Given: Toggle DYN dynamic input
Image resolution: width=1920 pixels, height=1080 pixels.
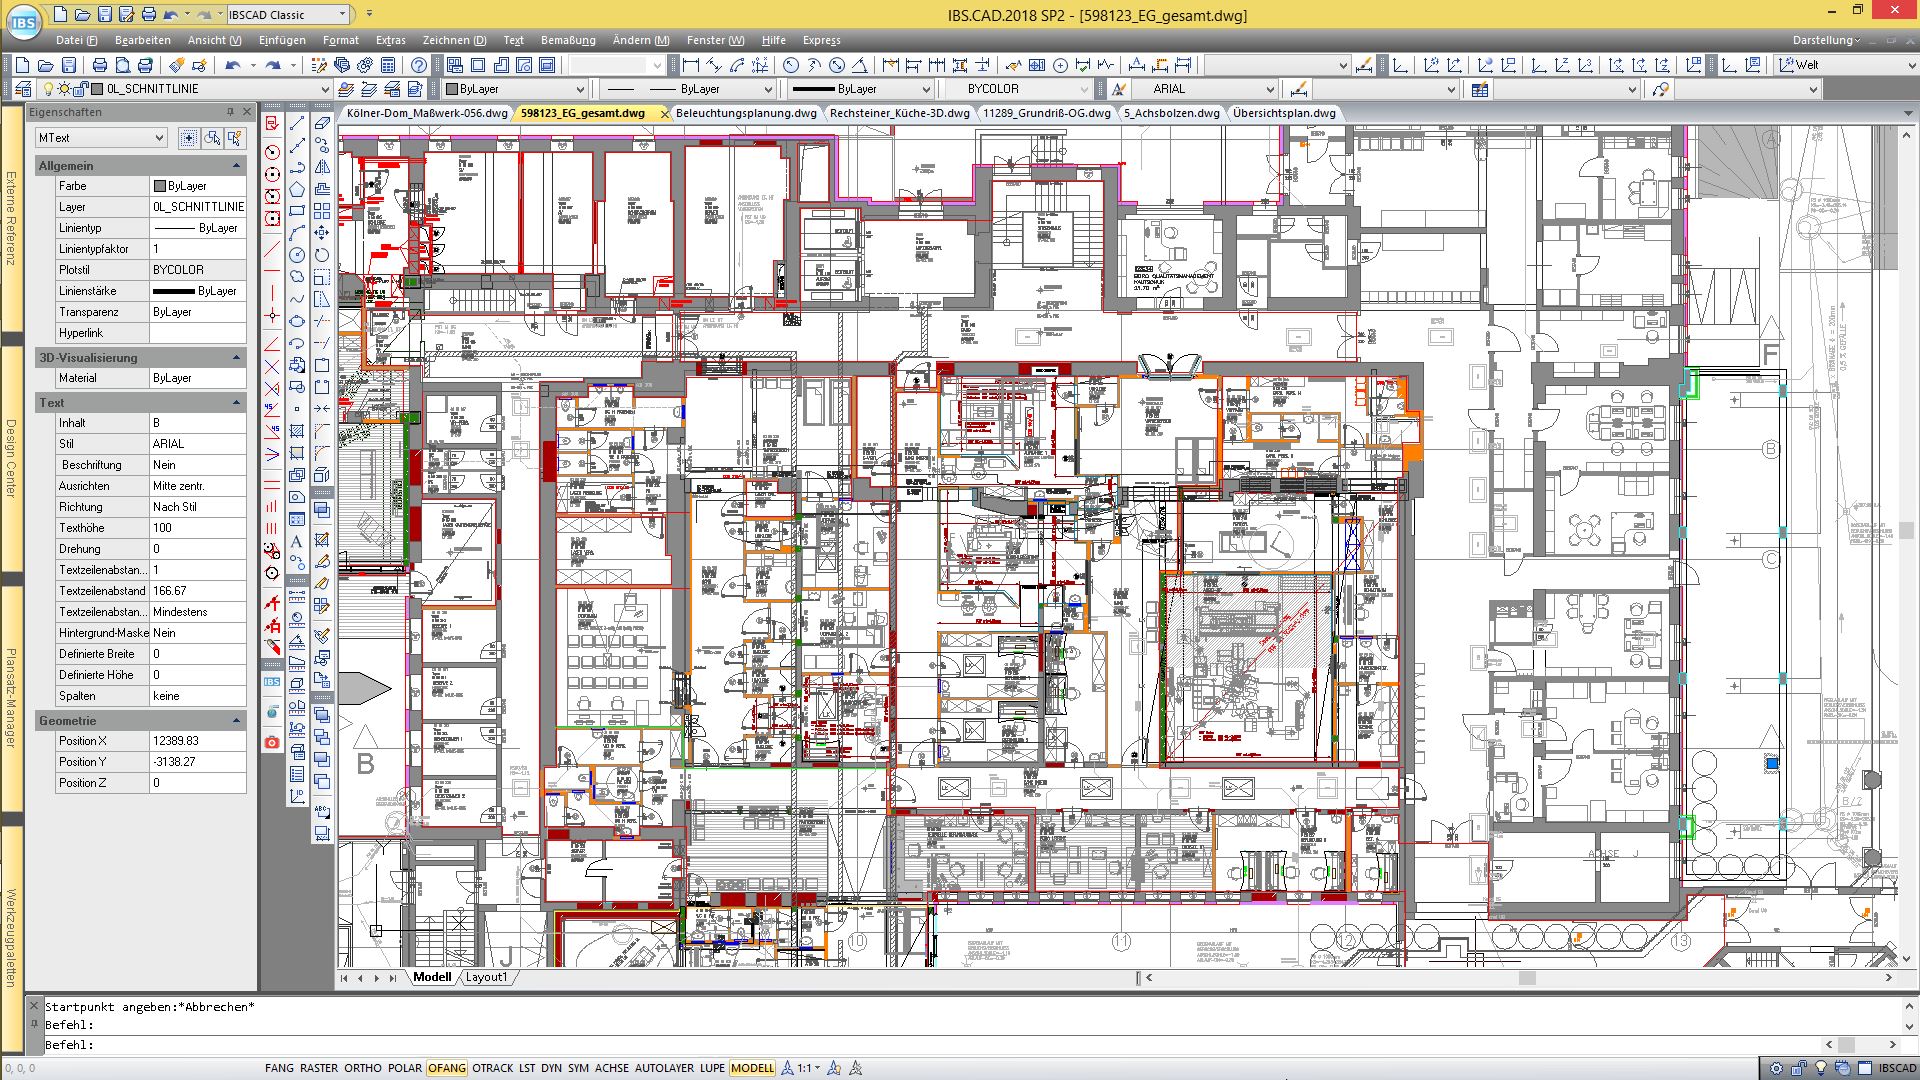Looking at the screenshot, I should click(551, 1068).
